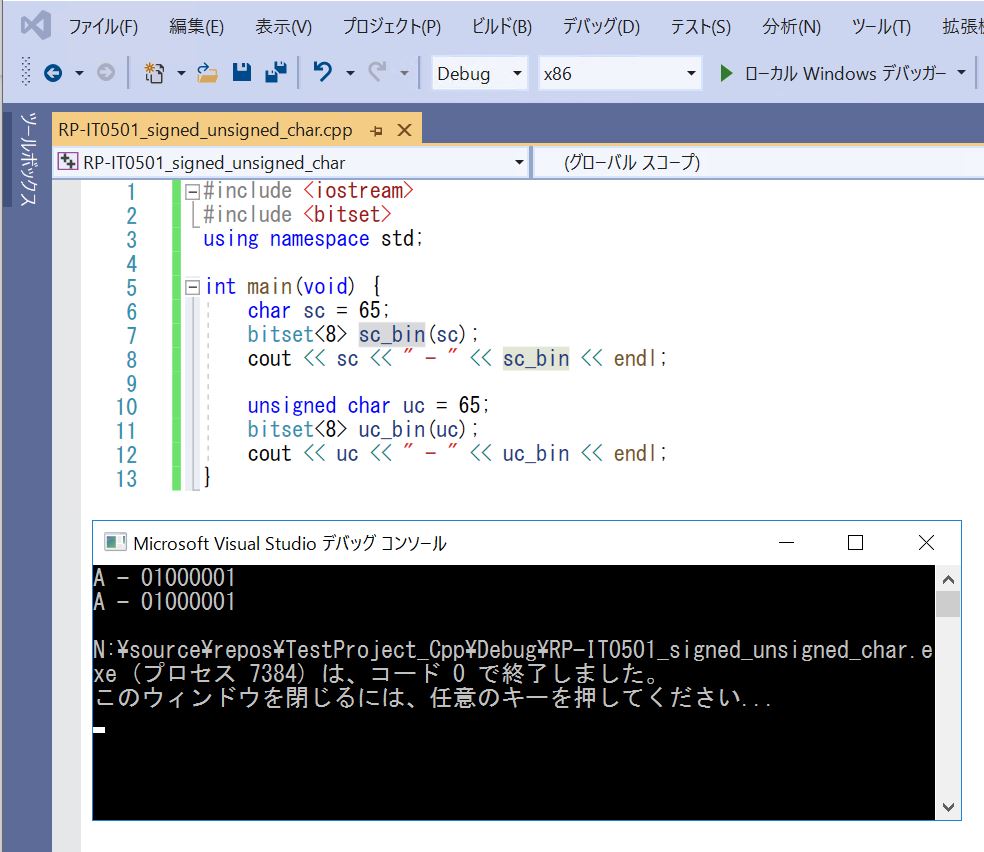Click the new project toolbar icon
This screenshot has width=984, height=852.
[153, 73]
